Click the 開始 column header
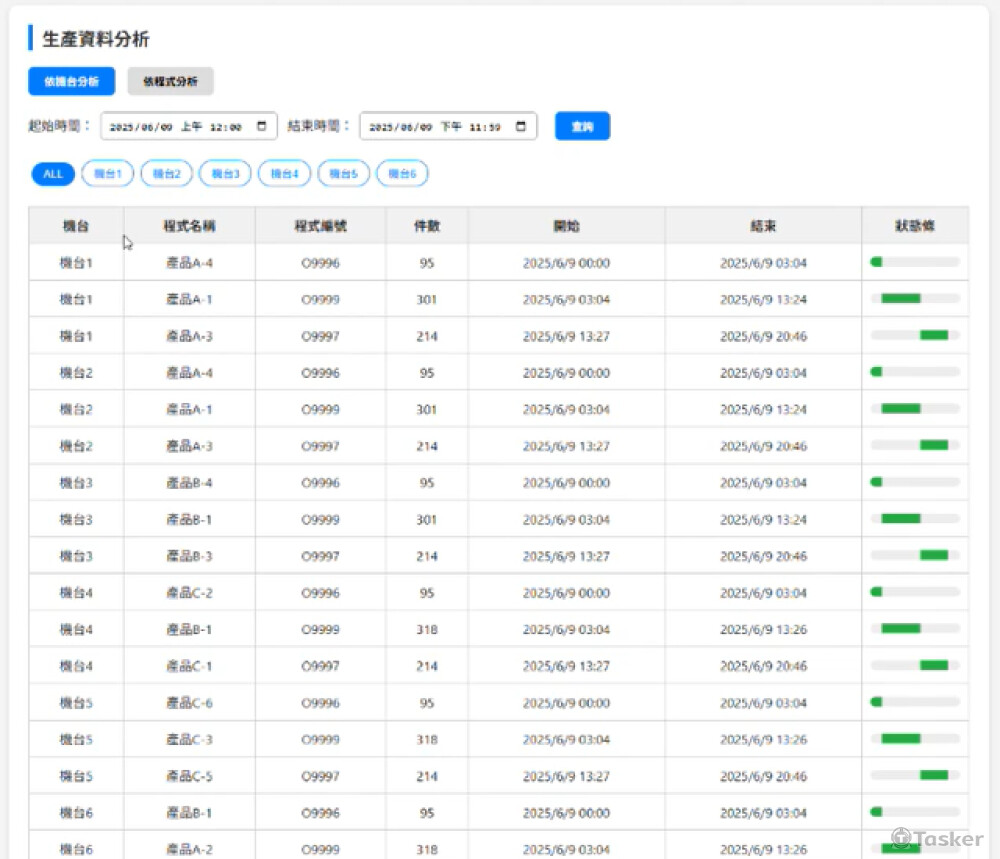The image size is (1000, 859). pyautogui.click(x=566, y=226)
